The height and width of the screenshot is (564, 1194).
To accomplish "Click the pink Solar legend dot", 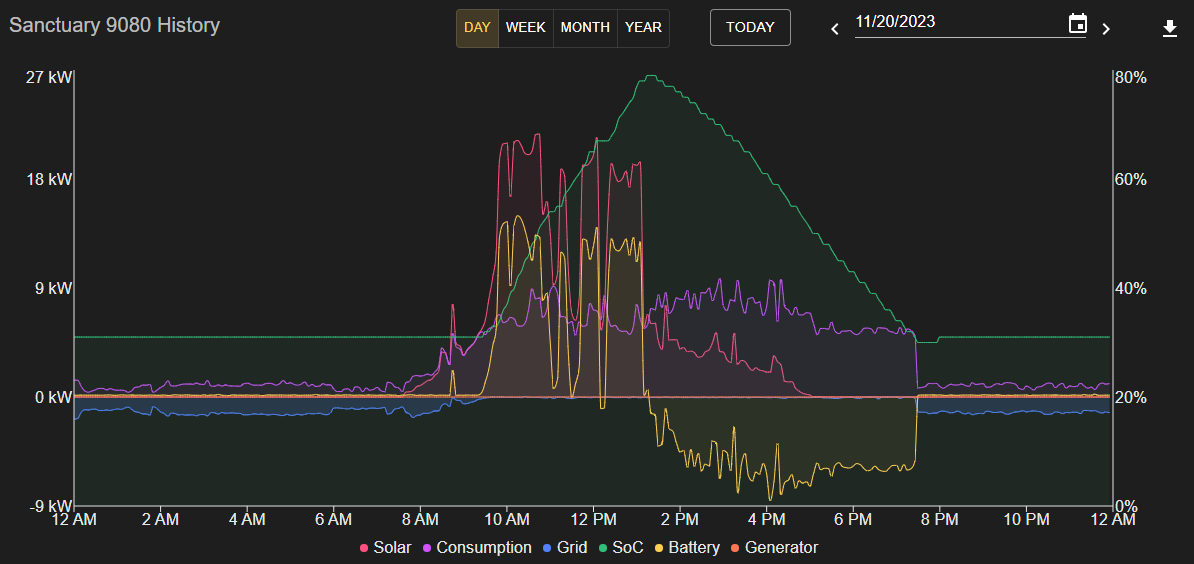I will click(x=364, y=548).
